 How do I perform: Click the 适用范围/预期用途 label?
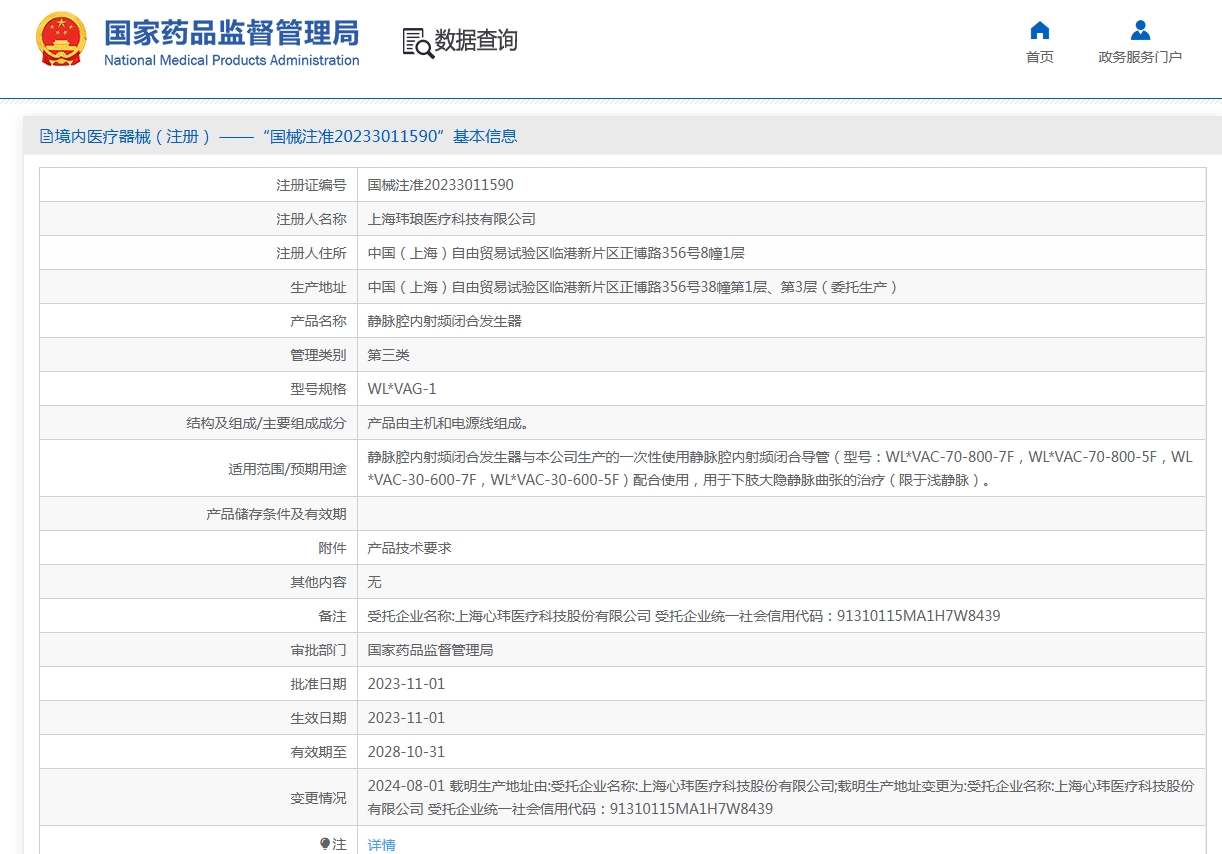coord(287,468)
